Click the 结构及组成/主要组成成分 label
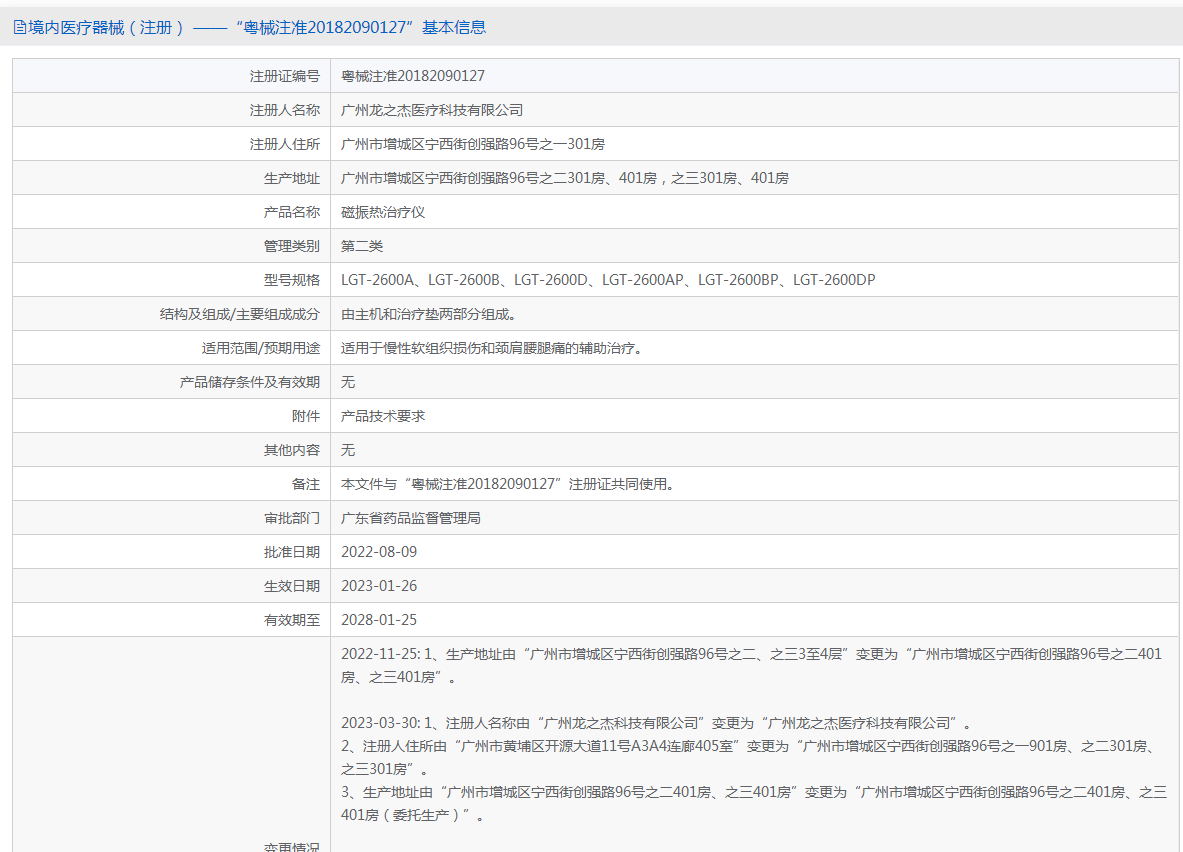 click(x=239, y=314)
